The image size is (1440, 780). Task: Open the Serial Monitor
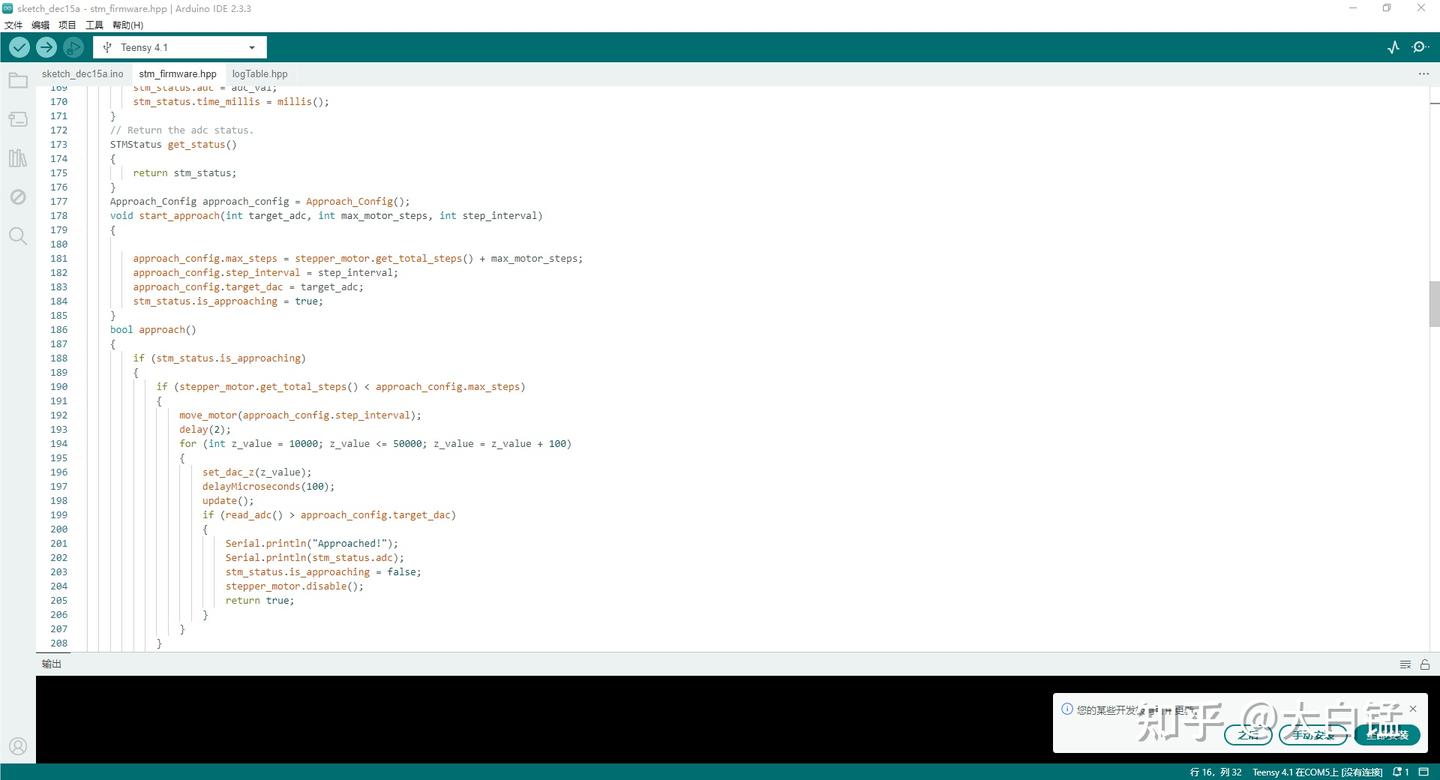pos(1420,47)
